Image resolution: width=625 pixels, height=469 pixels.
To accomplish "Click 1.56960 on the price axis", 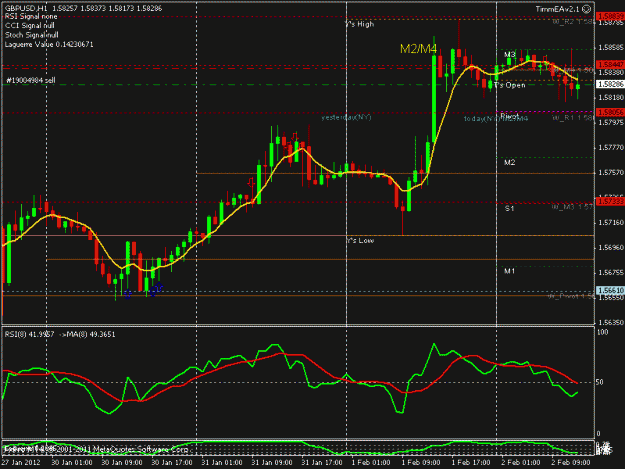I will tap(611, 248).
